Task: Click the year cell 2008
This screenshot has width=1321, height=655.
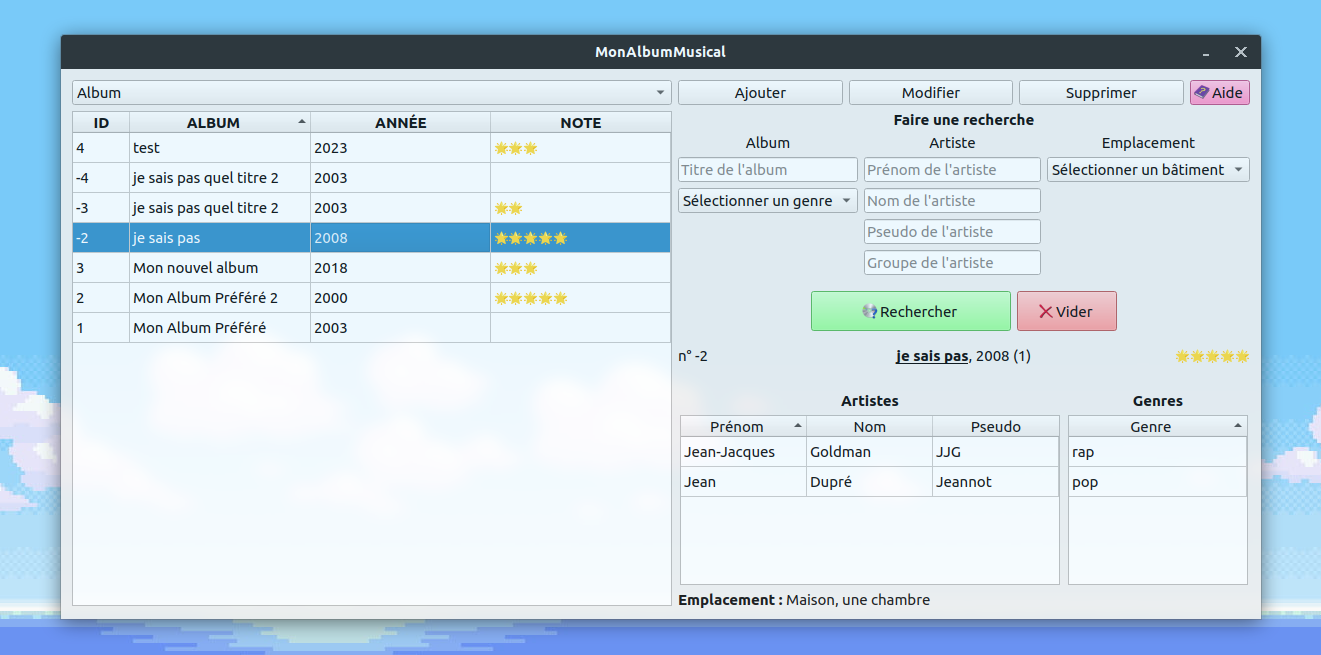Action: (x=400, y=238)
